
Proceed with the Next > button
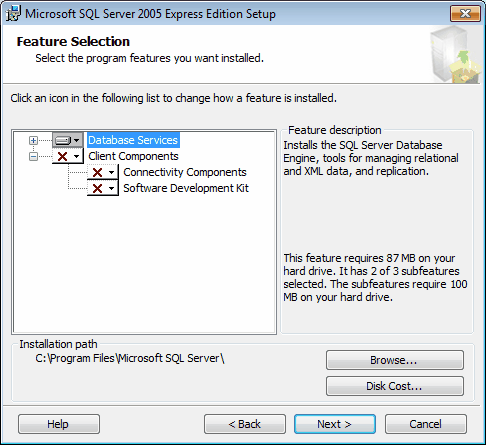(335, 424)
